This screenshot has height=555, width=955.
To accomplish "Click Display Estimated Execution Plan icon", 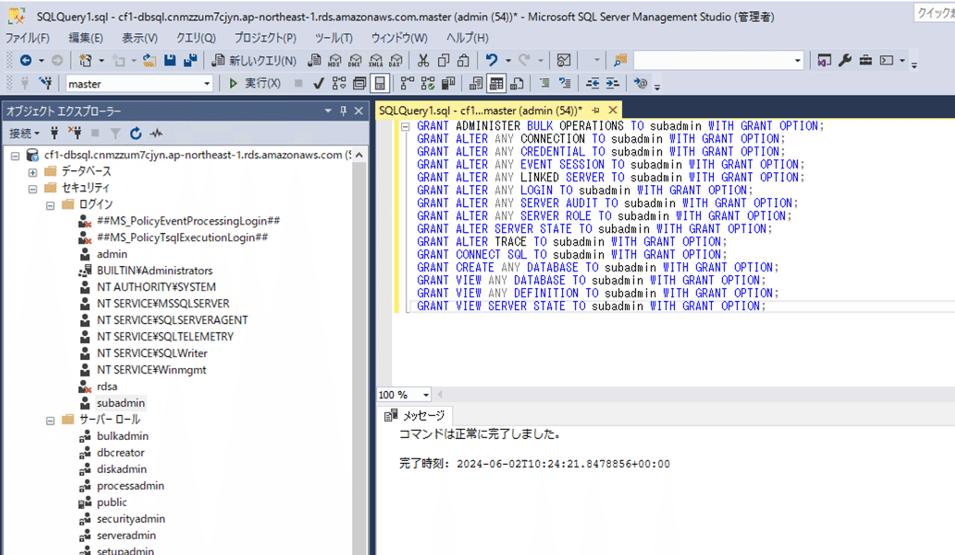I will [x=339, y=83].
